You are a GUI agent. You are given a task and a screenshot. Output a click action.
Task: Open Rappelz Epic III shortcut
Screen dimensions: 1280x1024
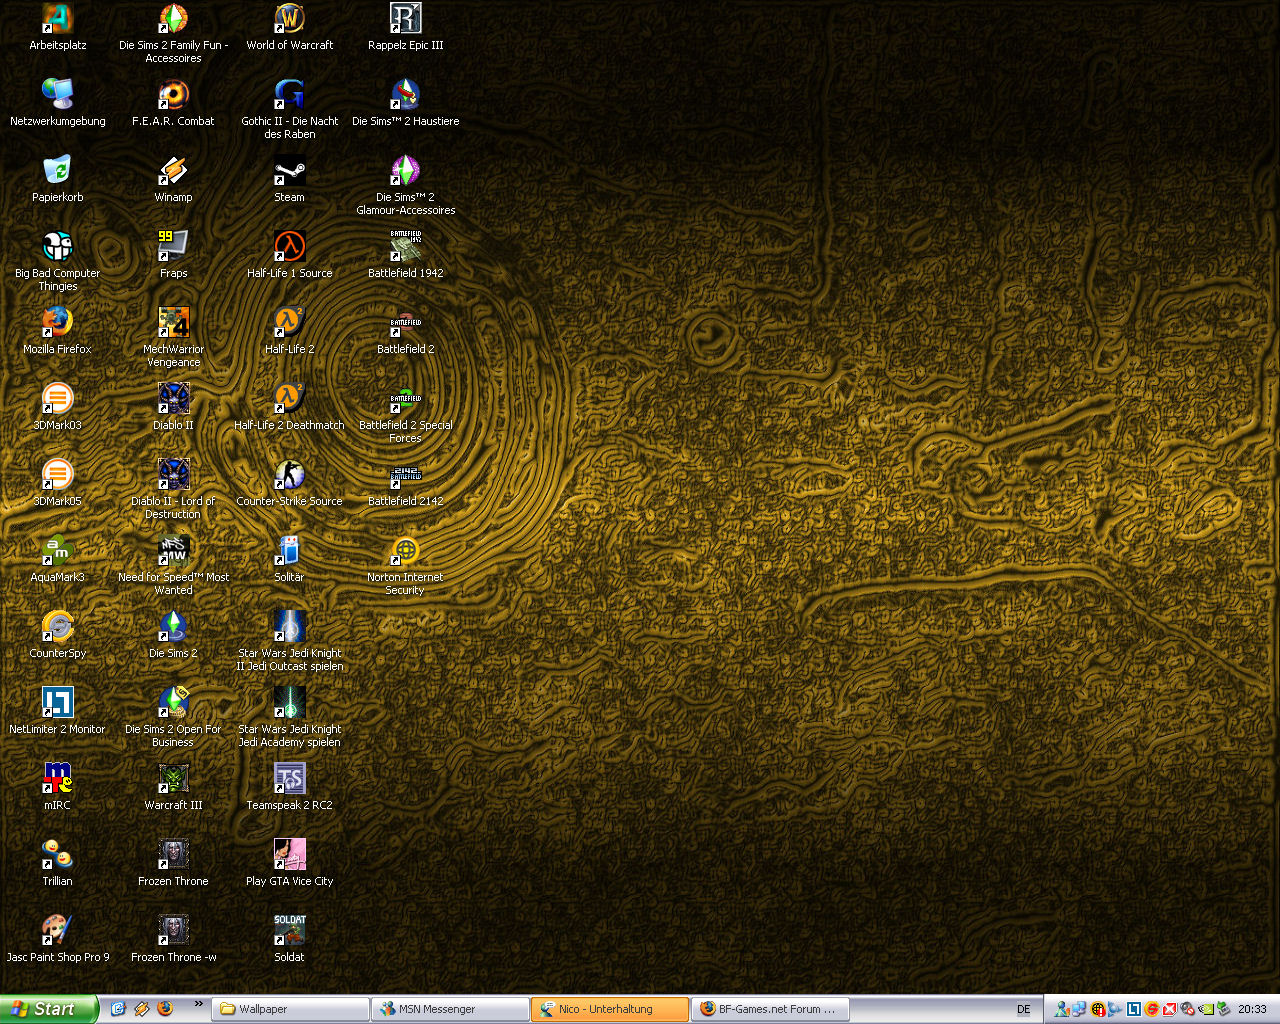tap(406, 27)
